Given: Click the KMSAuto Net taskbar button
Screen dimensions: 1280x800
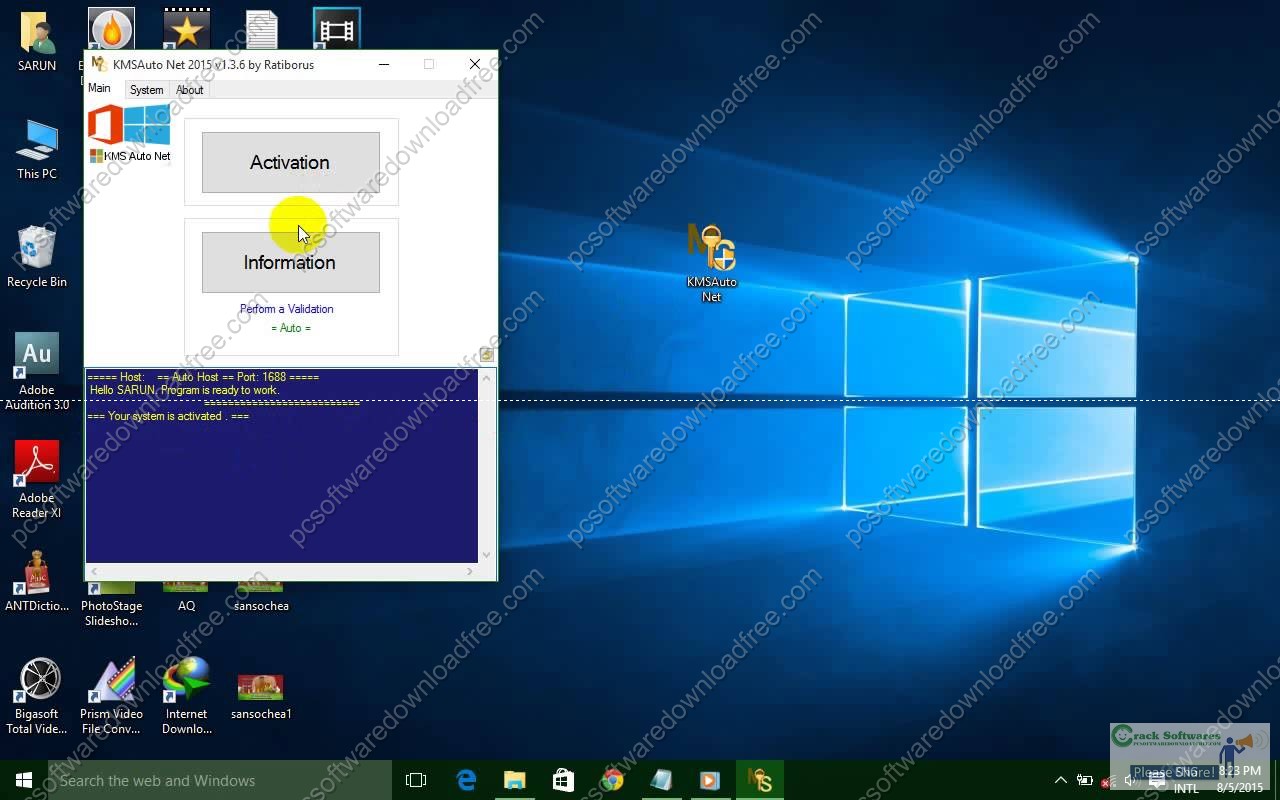Looking at the screenshot, I should pyautogui.click(x=759, y=780).
